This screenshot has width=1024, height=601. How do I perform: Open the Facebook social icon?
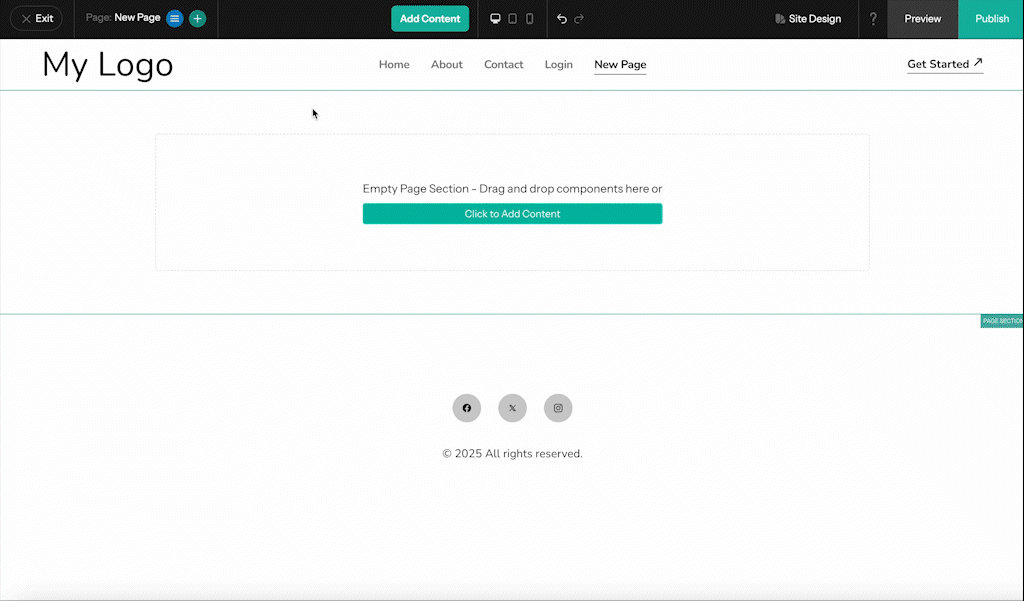pyautogui.click(x=466, y=408)
